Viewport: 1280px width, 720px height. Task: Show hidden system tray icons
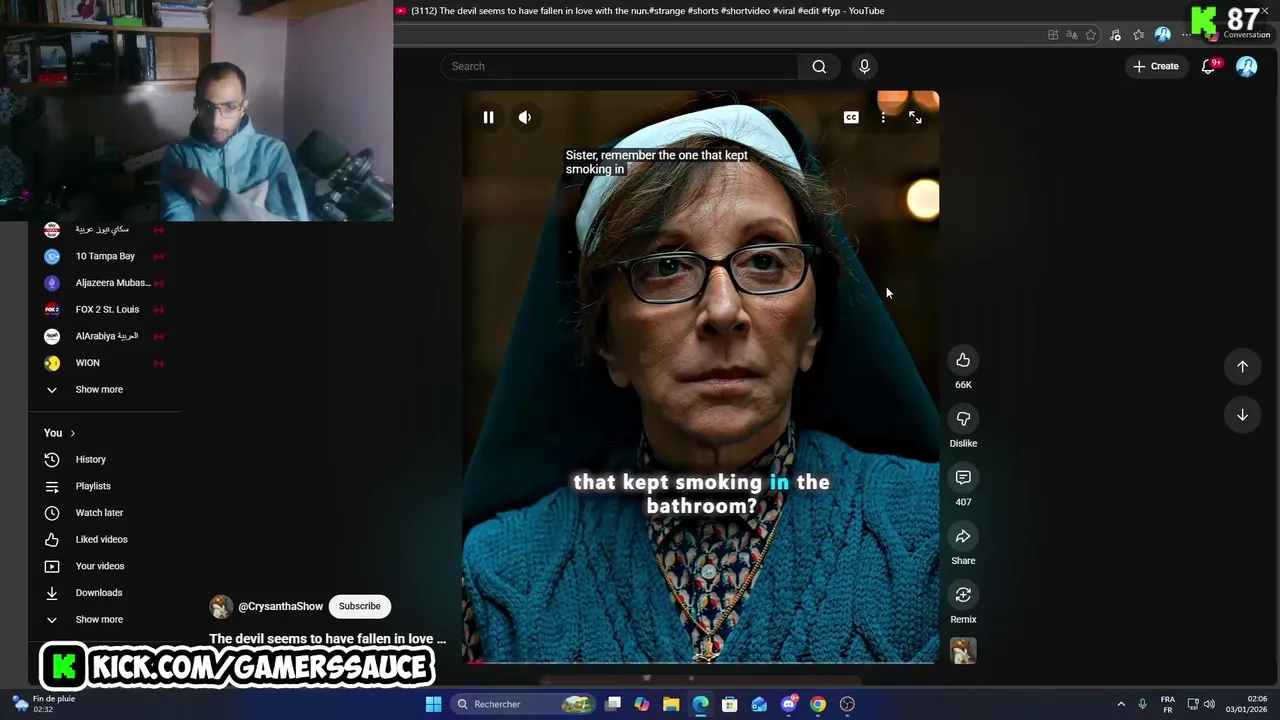(1120, 704)
